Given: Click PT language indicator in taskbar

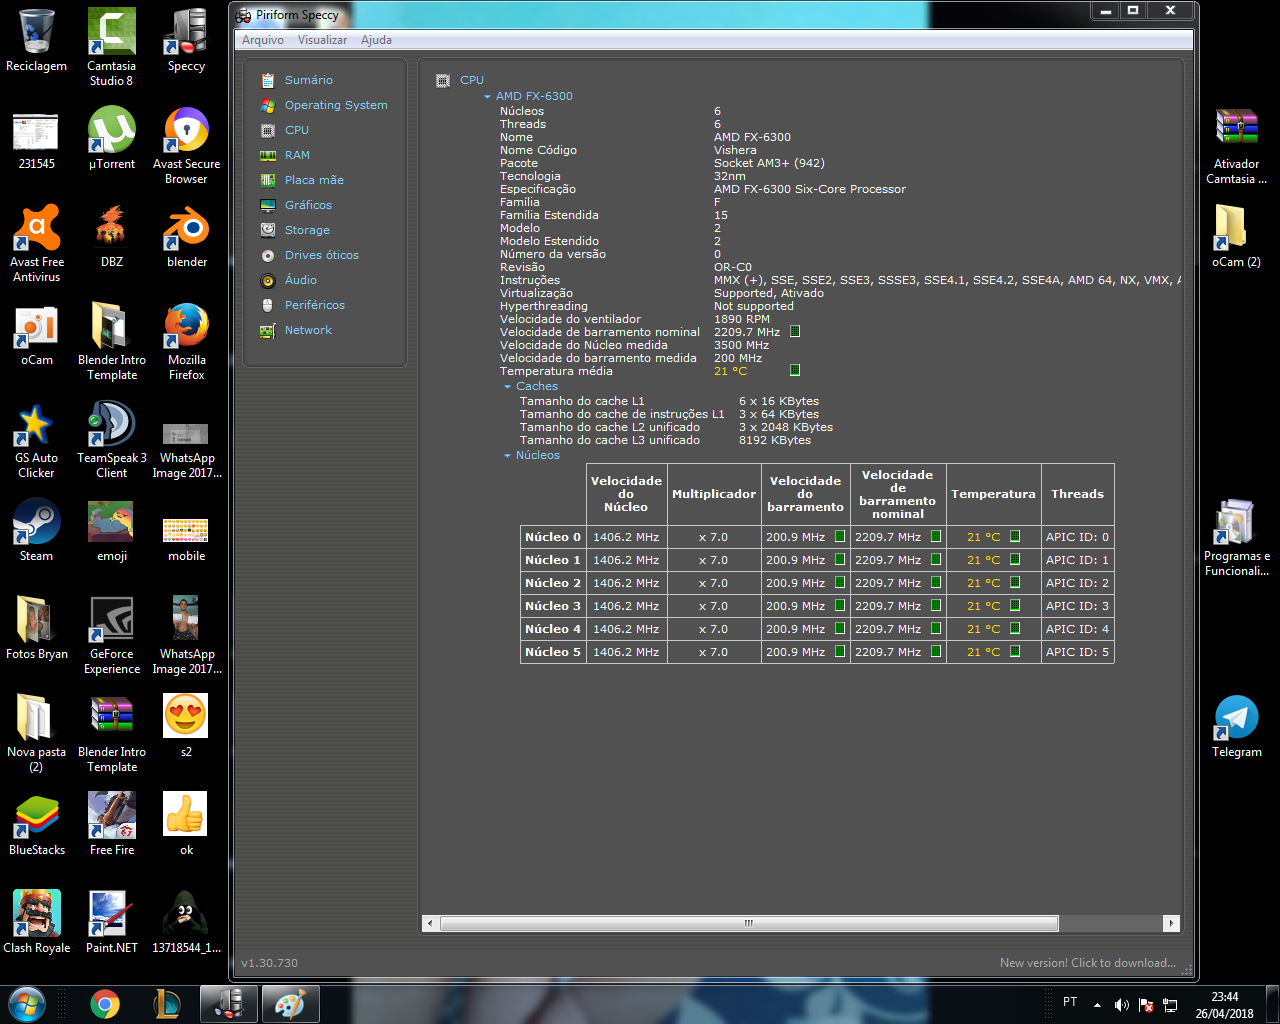Looking at the screenshot, I should (1070, 1002).
